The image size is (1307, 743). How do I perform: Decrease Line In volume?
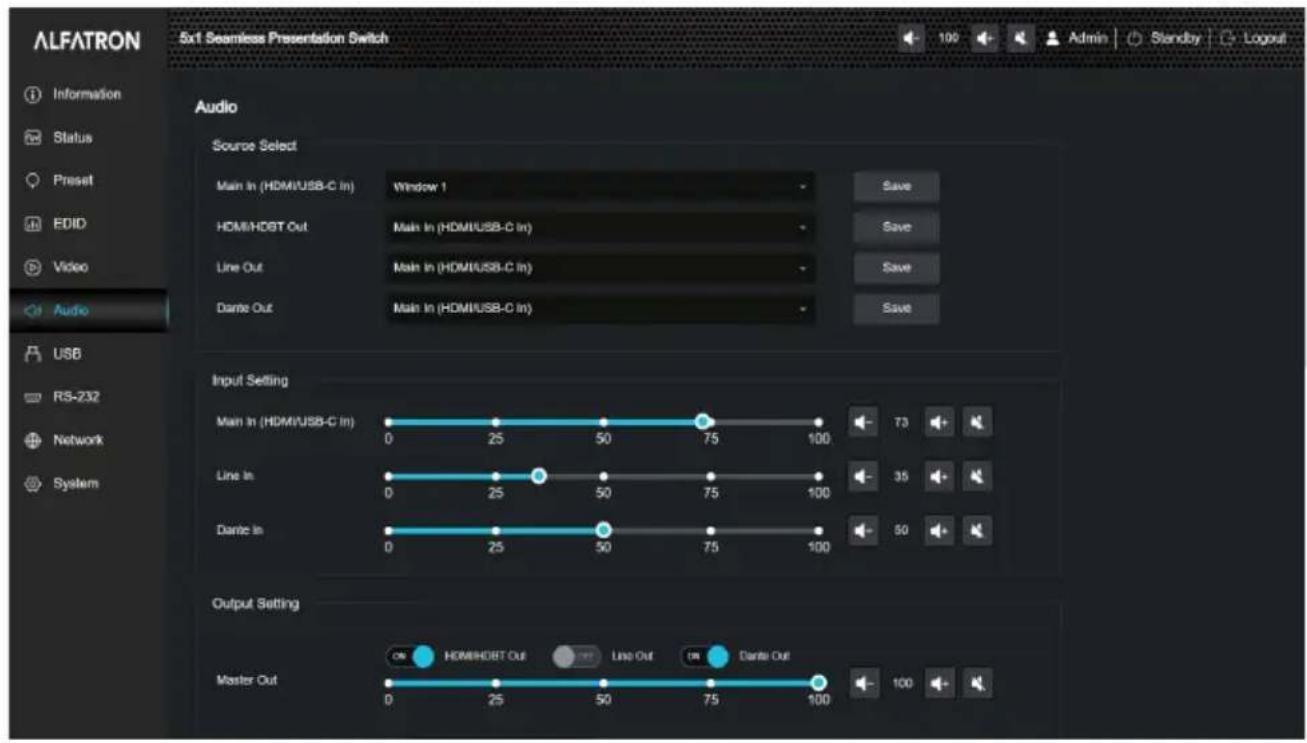pyautogui.click(x=861, y=477)
